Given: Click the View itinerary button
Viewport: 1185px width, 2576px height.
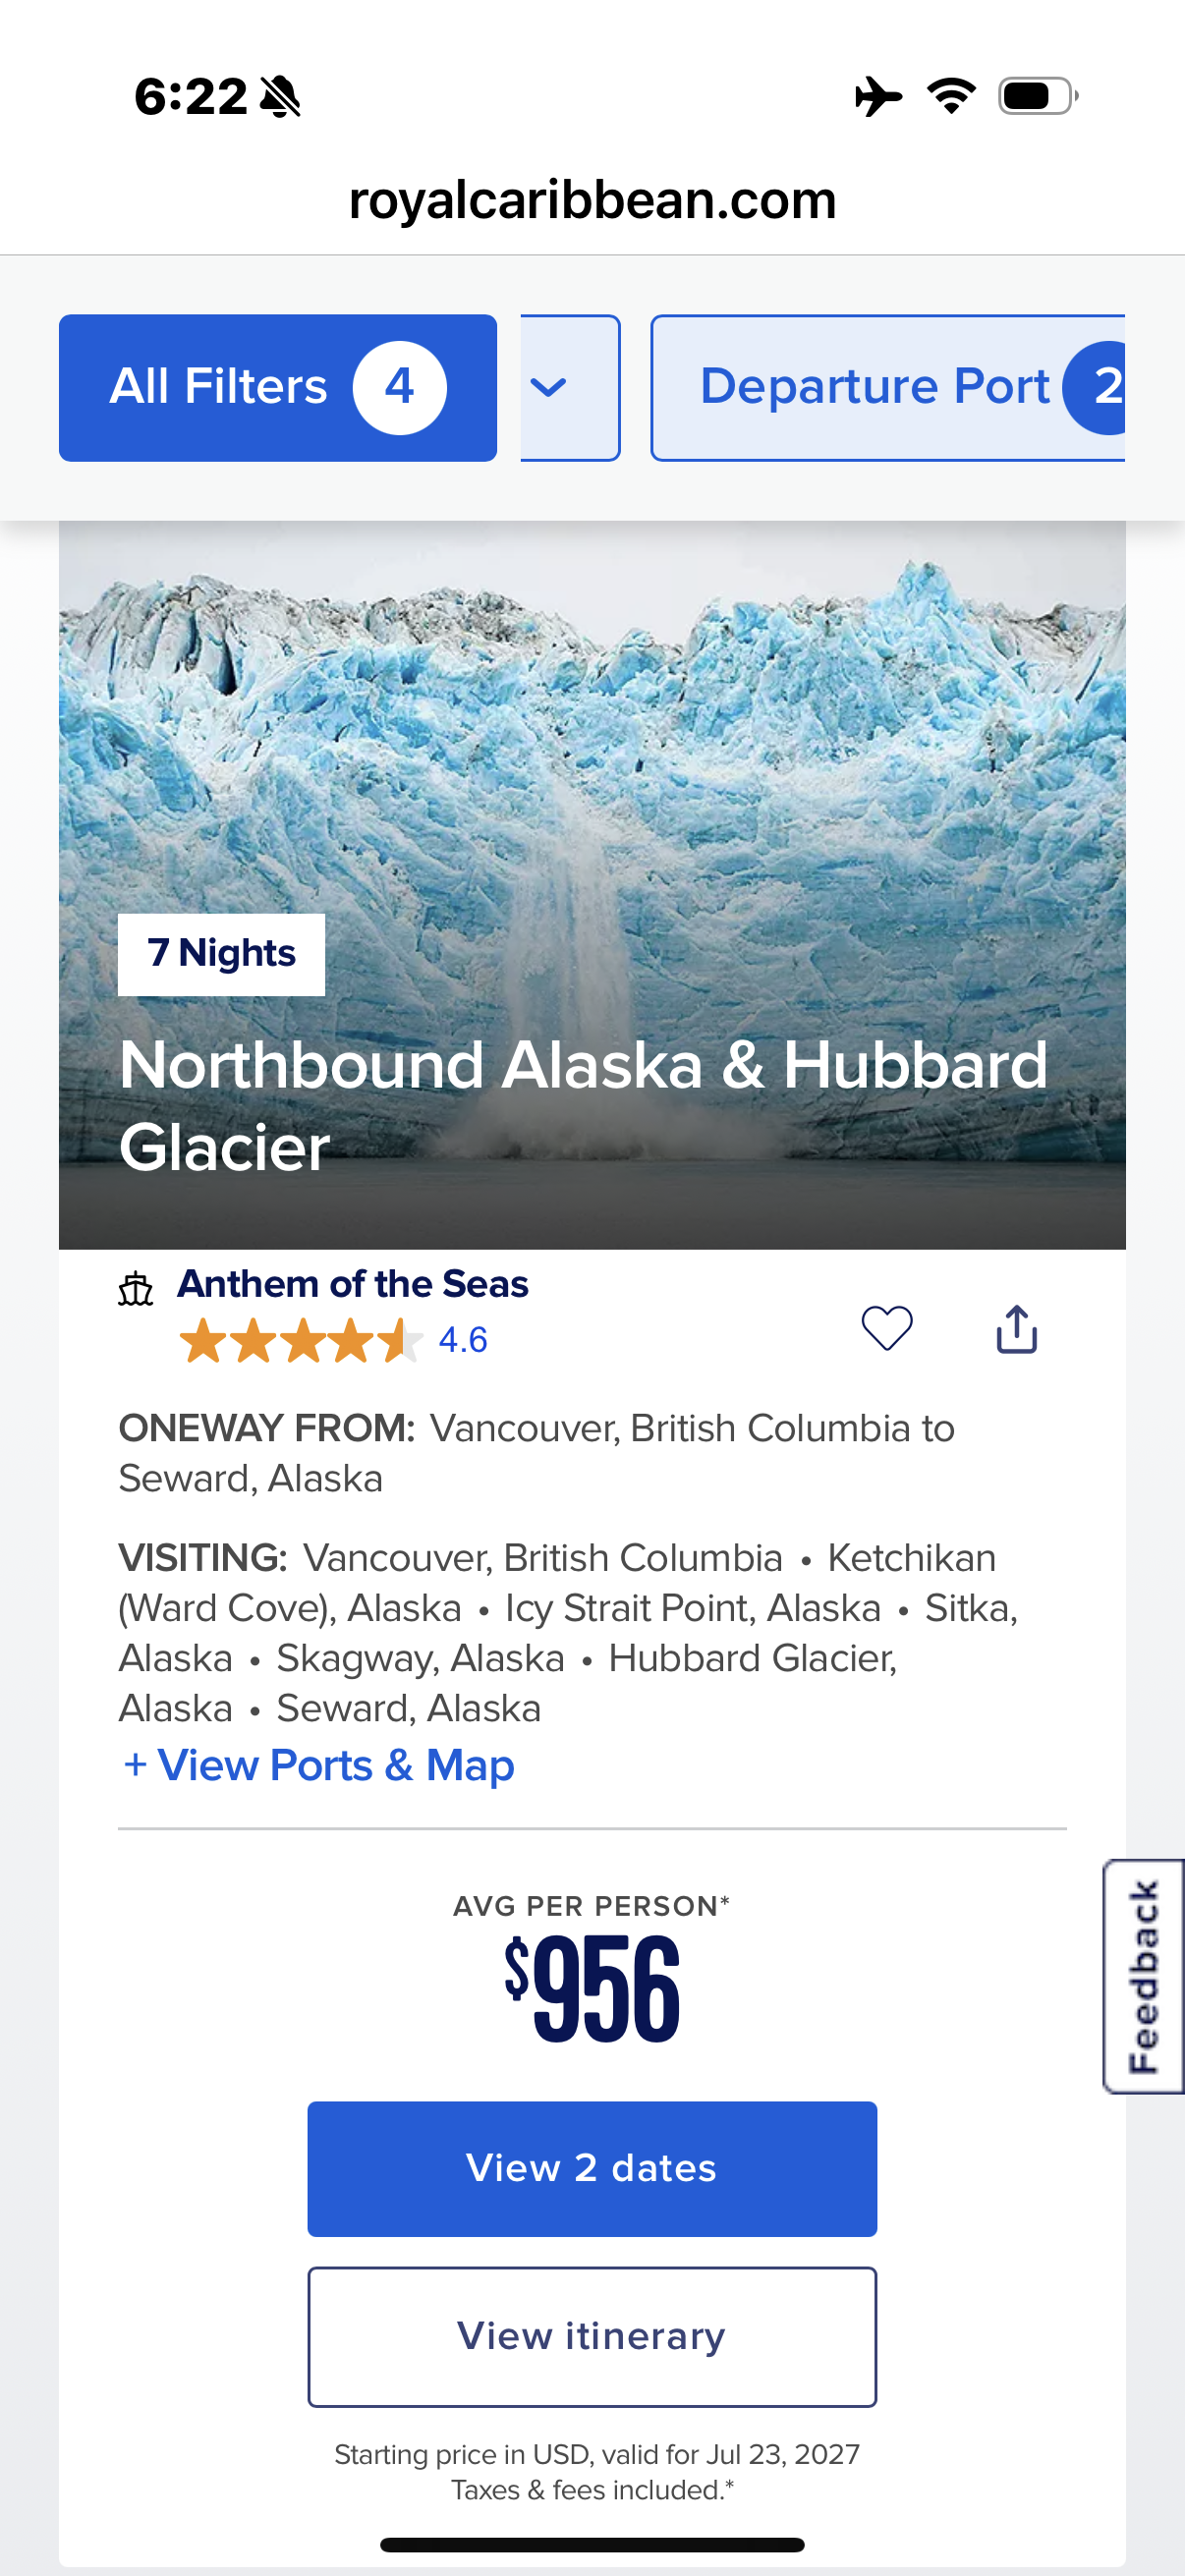Looking at the screenshot, I should point(591,2336).
